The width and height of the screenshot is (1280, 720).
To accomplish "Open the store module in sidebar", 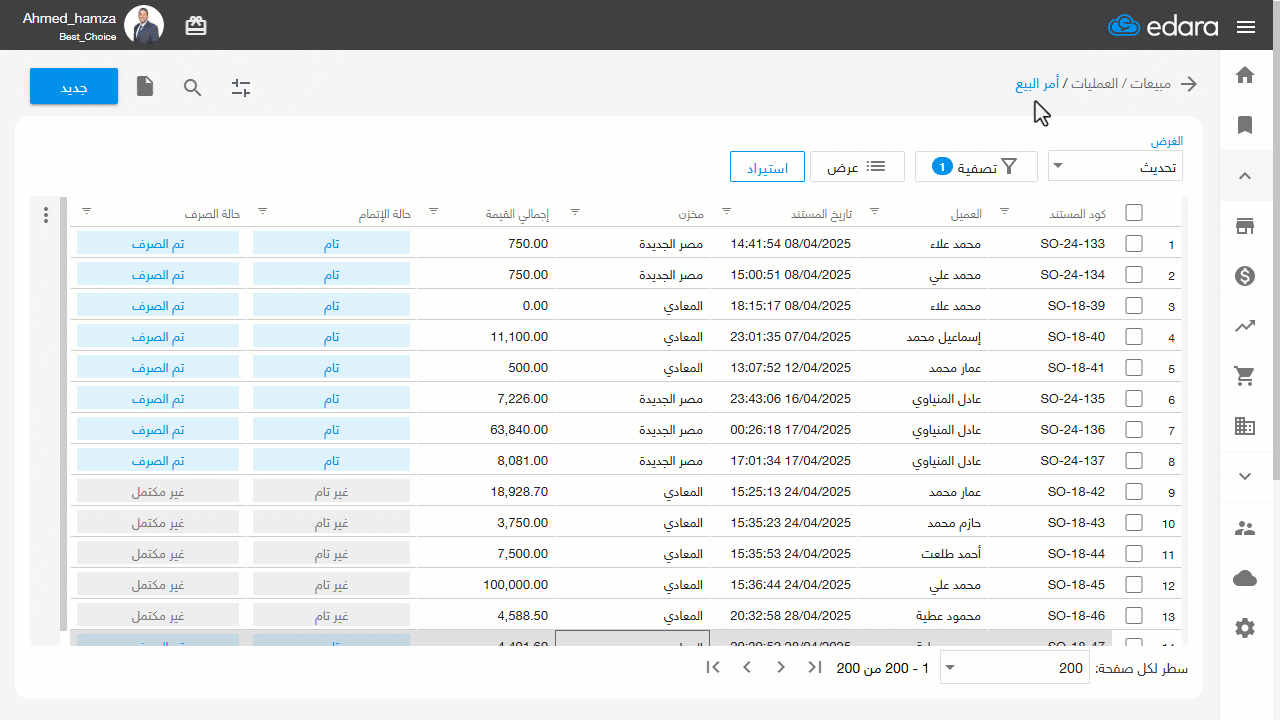I will (x=1245, y=226).
